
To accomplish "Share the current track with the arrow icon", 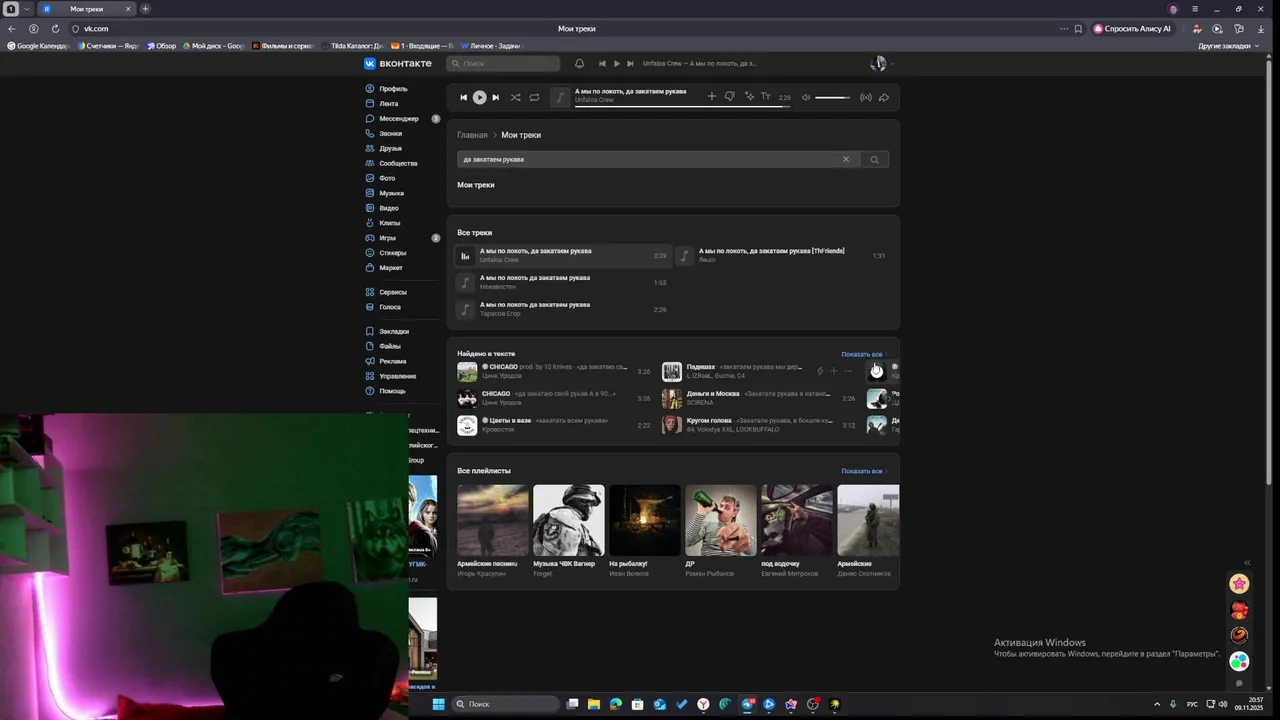I will point(884,97).
